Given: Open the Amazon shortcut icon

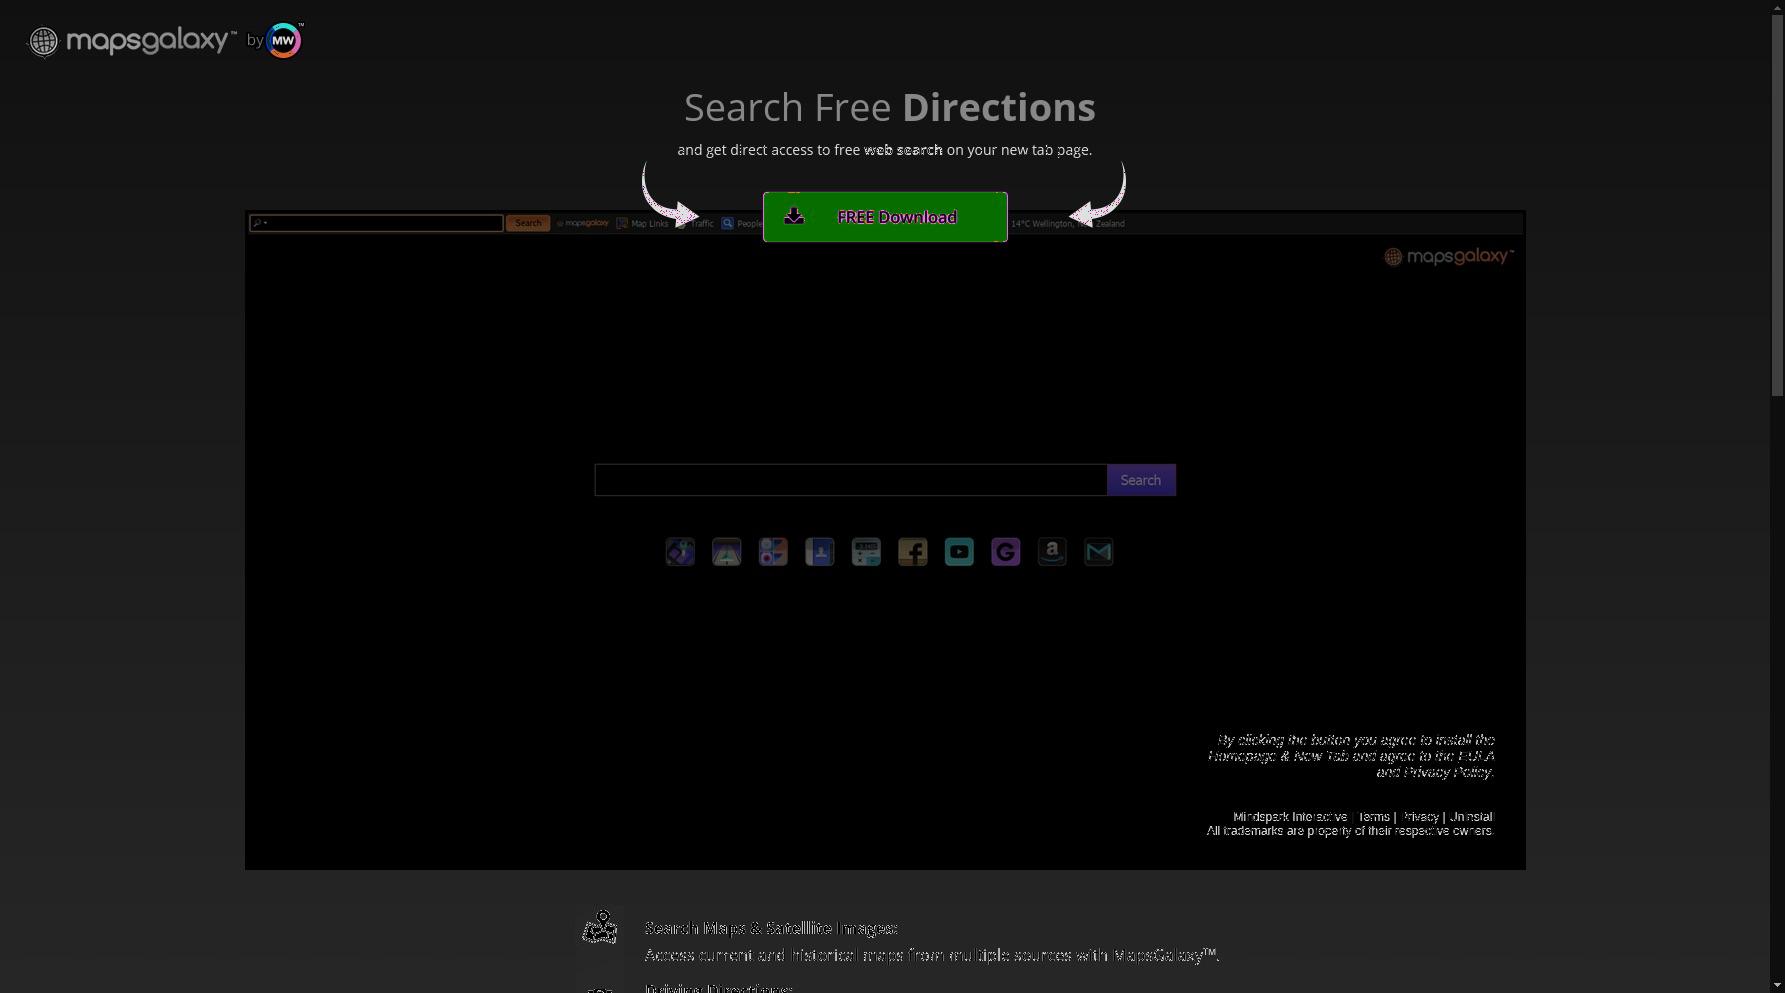Looking at the screenshot, I should click(1052, 552).
